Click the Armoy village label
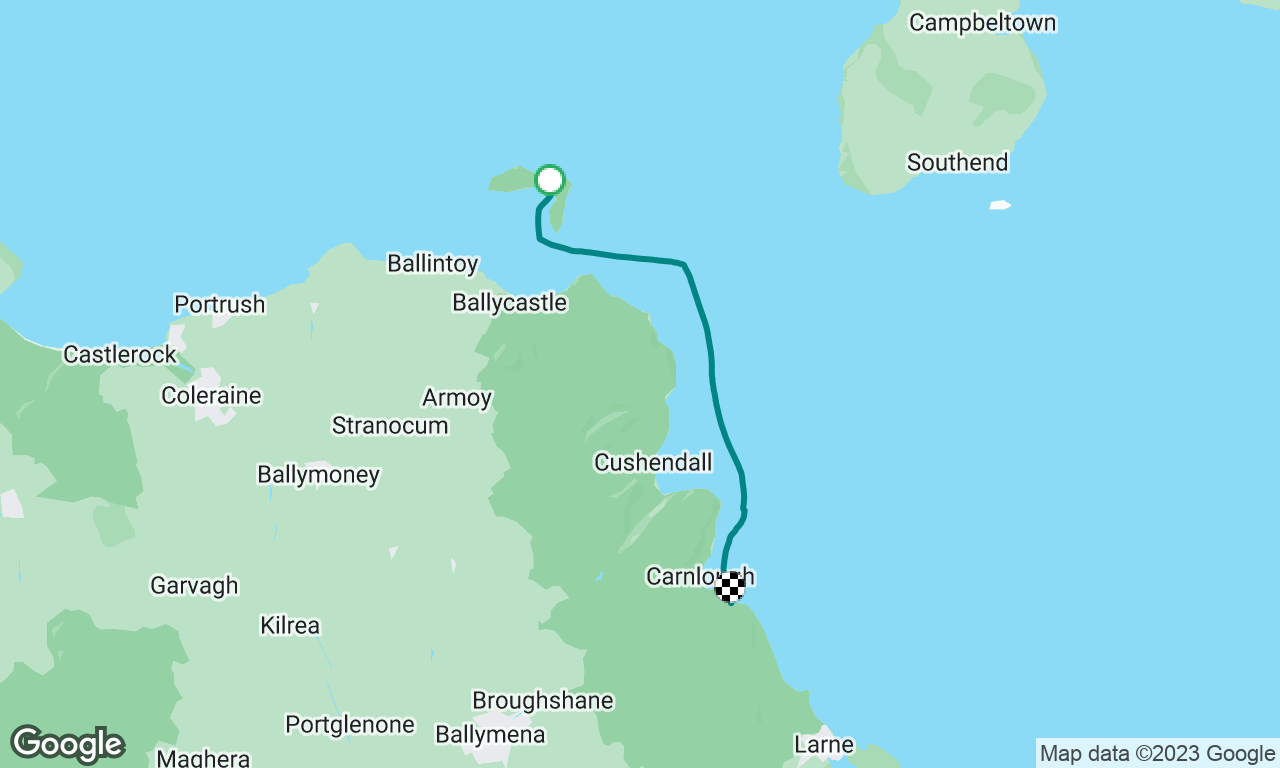Screen dimensions: 1280x768 tap(457, 398)
